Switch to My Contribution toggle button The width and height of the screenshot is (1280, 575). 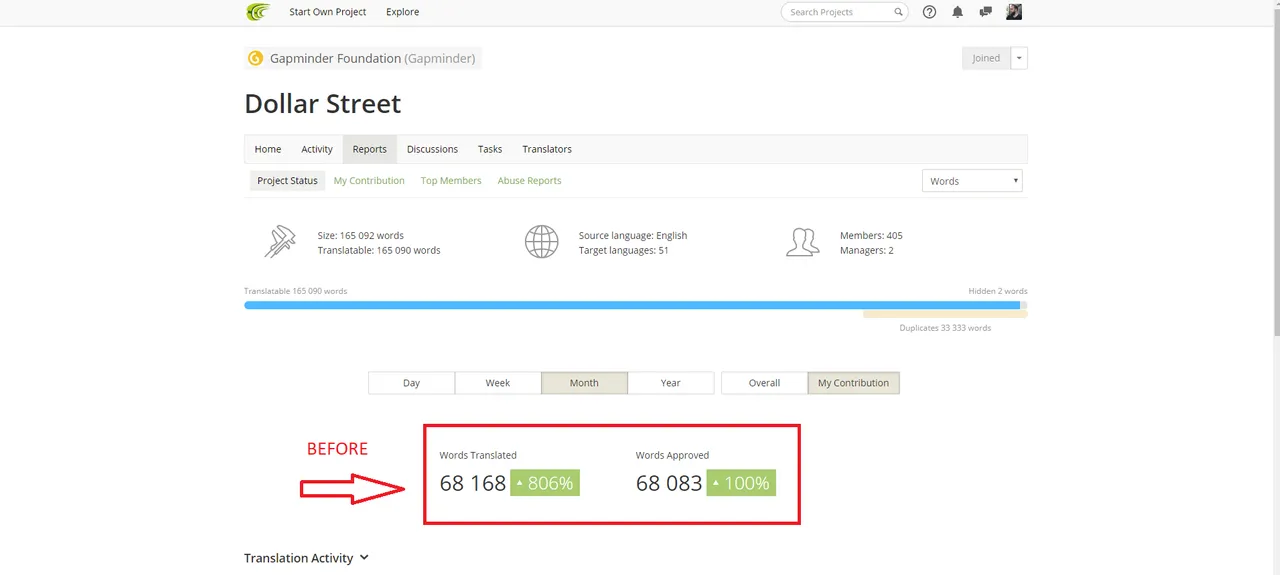pos(853,383)
